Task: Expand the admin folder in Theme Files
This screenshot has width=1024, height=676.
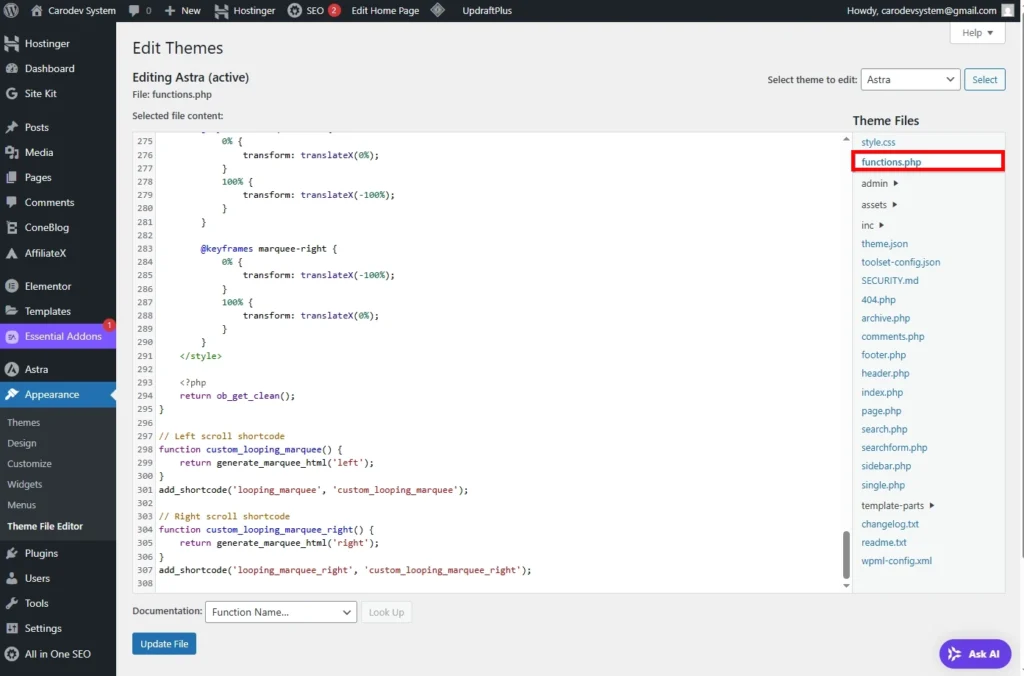Action: point(880,184)
